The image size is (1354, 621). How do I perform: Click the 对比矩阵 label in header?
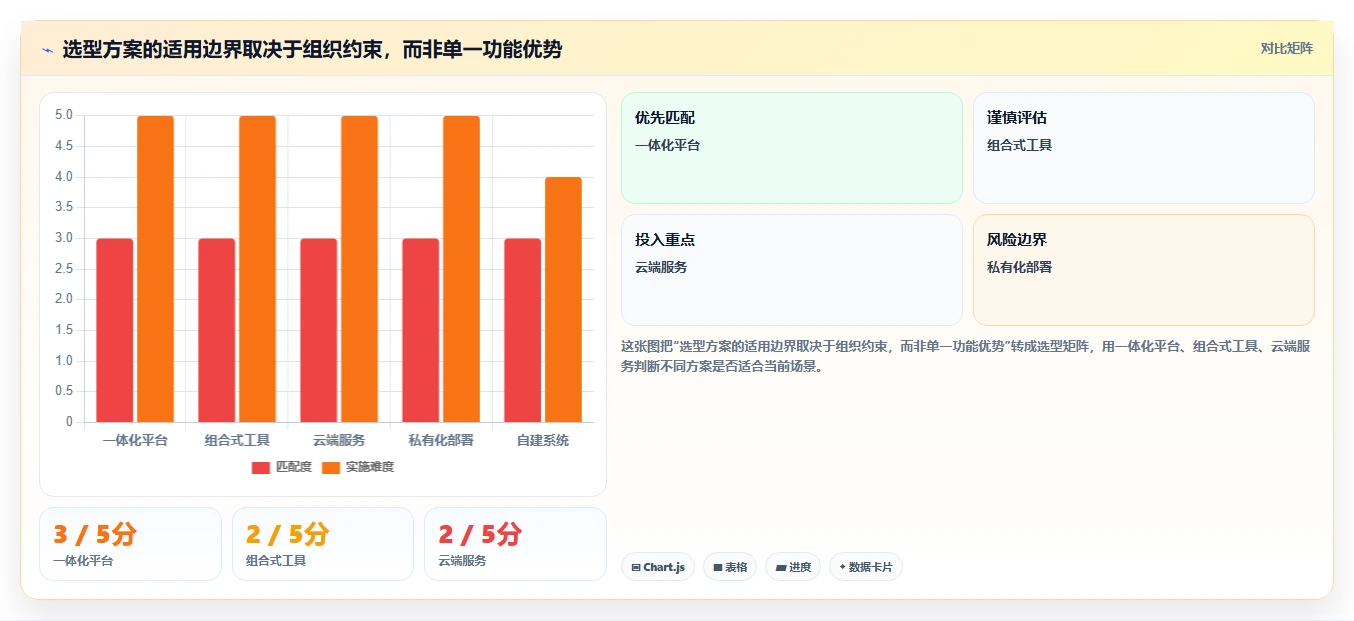point(1287,48)
